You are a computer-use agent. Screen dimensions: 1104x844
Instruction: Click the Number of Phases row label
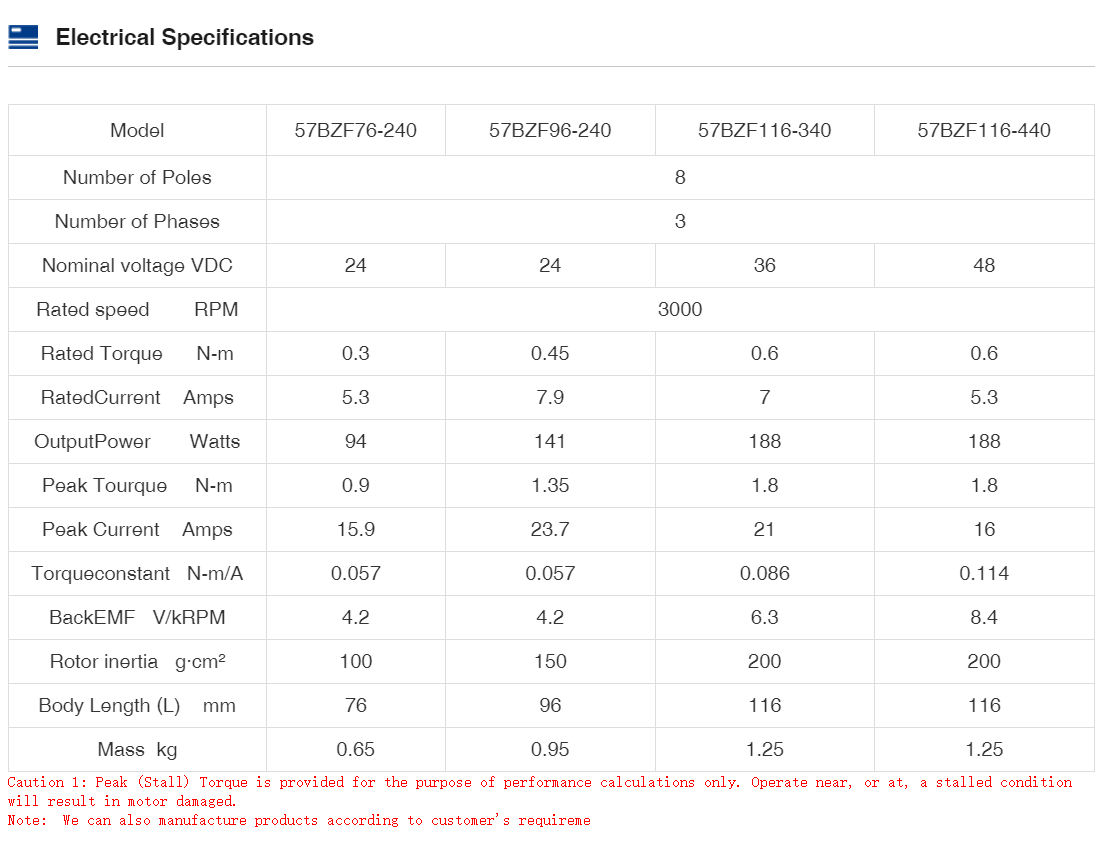[x=137, y=221]
